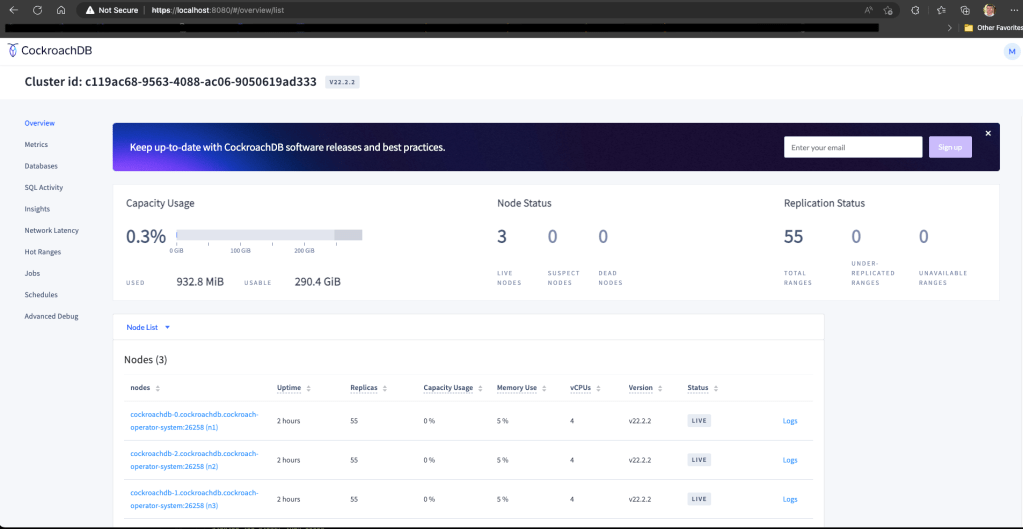Open Logs for node n1
Screen dimensions: 1023x529
click(789, 421)
